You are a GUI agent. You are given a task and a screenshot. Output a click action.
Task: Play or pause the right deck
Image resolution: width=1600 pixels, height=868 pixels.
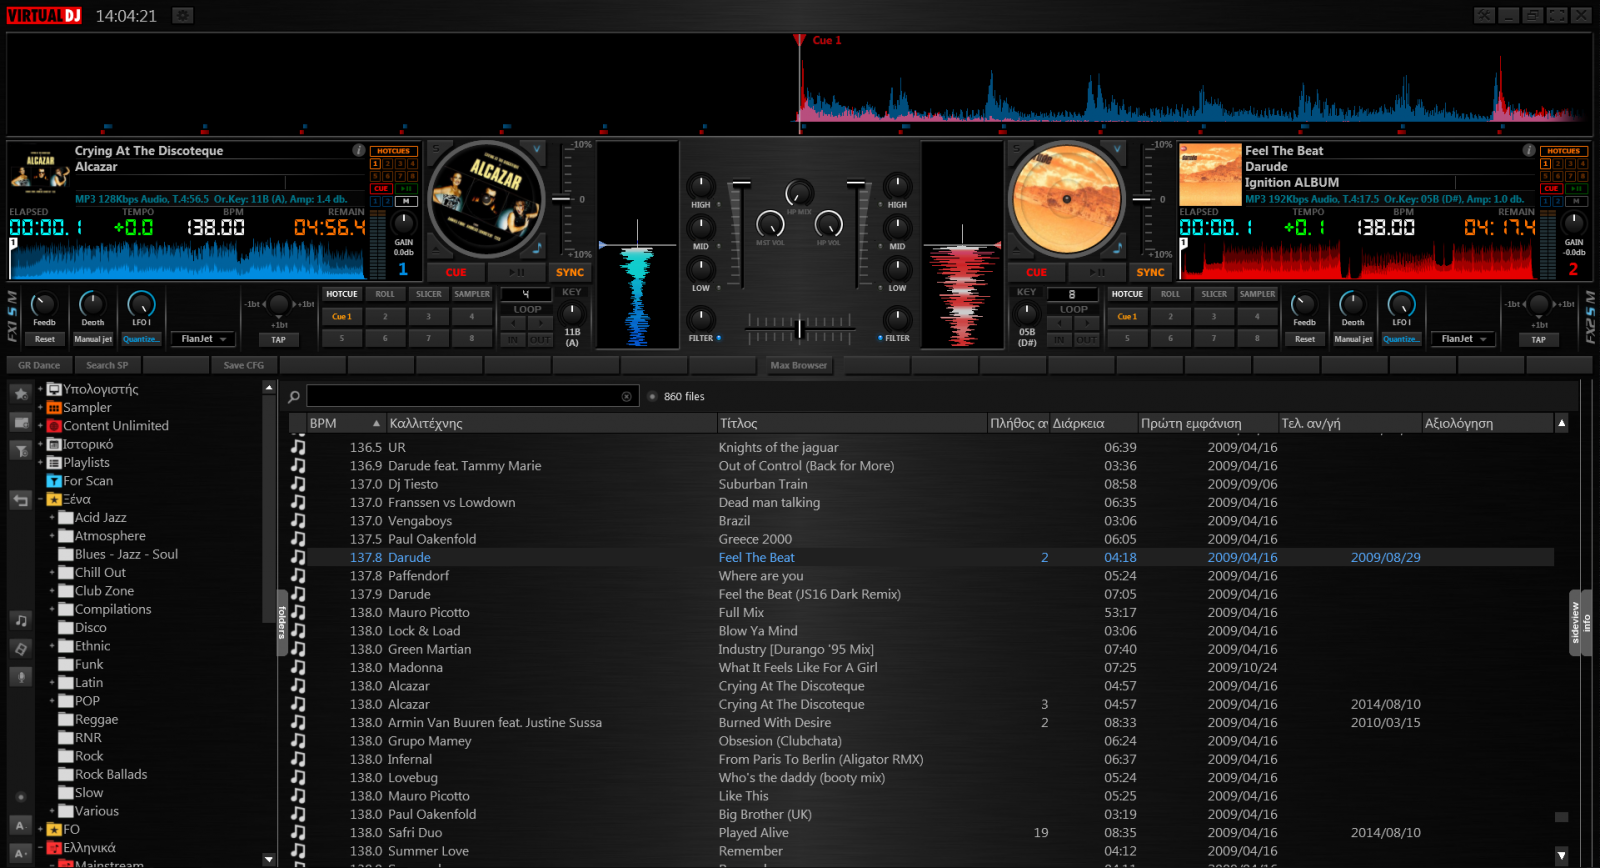tap(1096, 272)
